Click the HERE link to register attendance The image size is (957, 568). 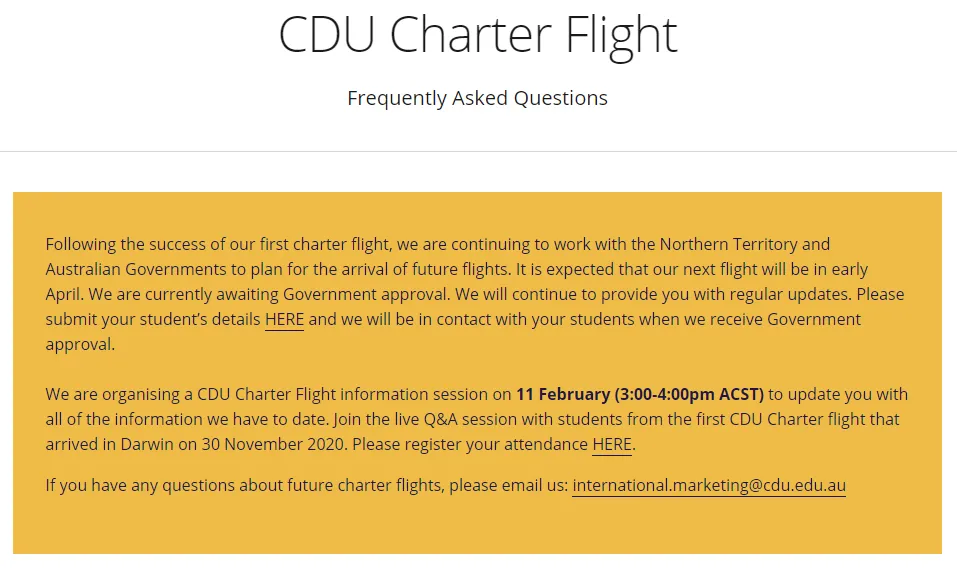(x=612, y=444)
